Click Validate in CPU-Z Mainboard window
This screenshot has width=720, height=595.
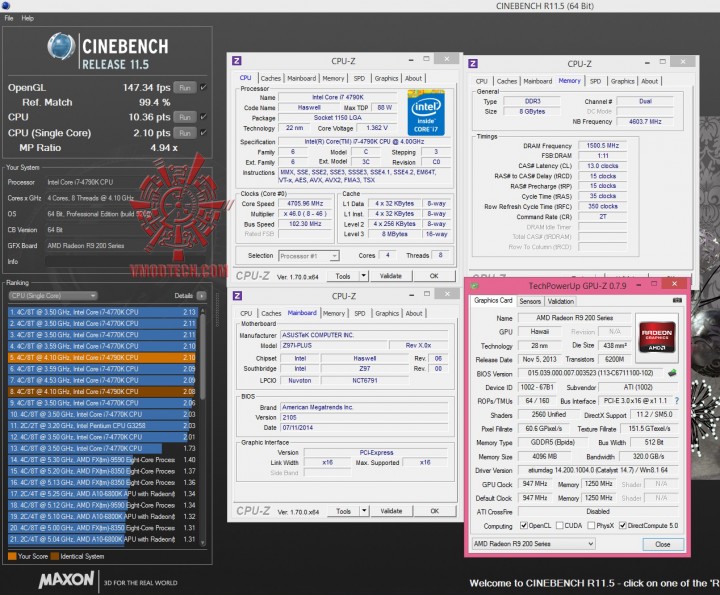(391, 511)
